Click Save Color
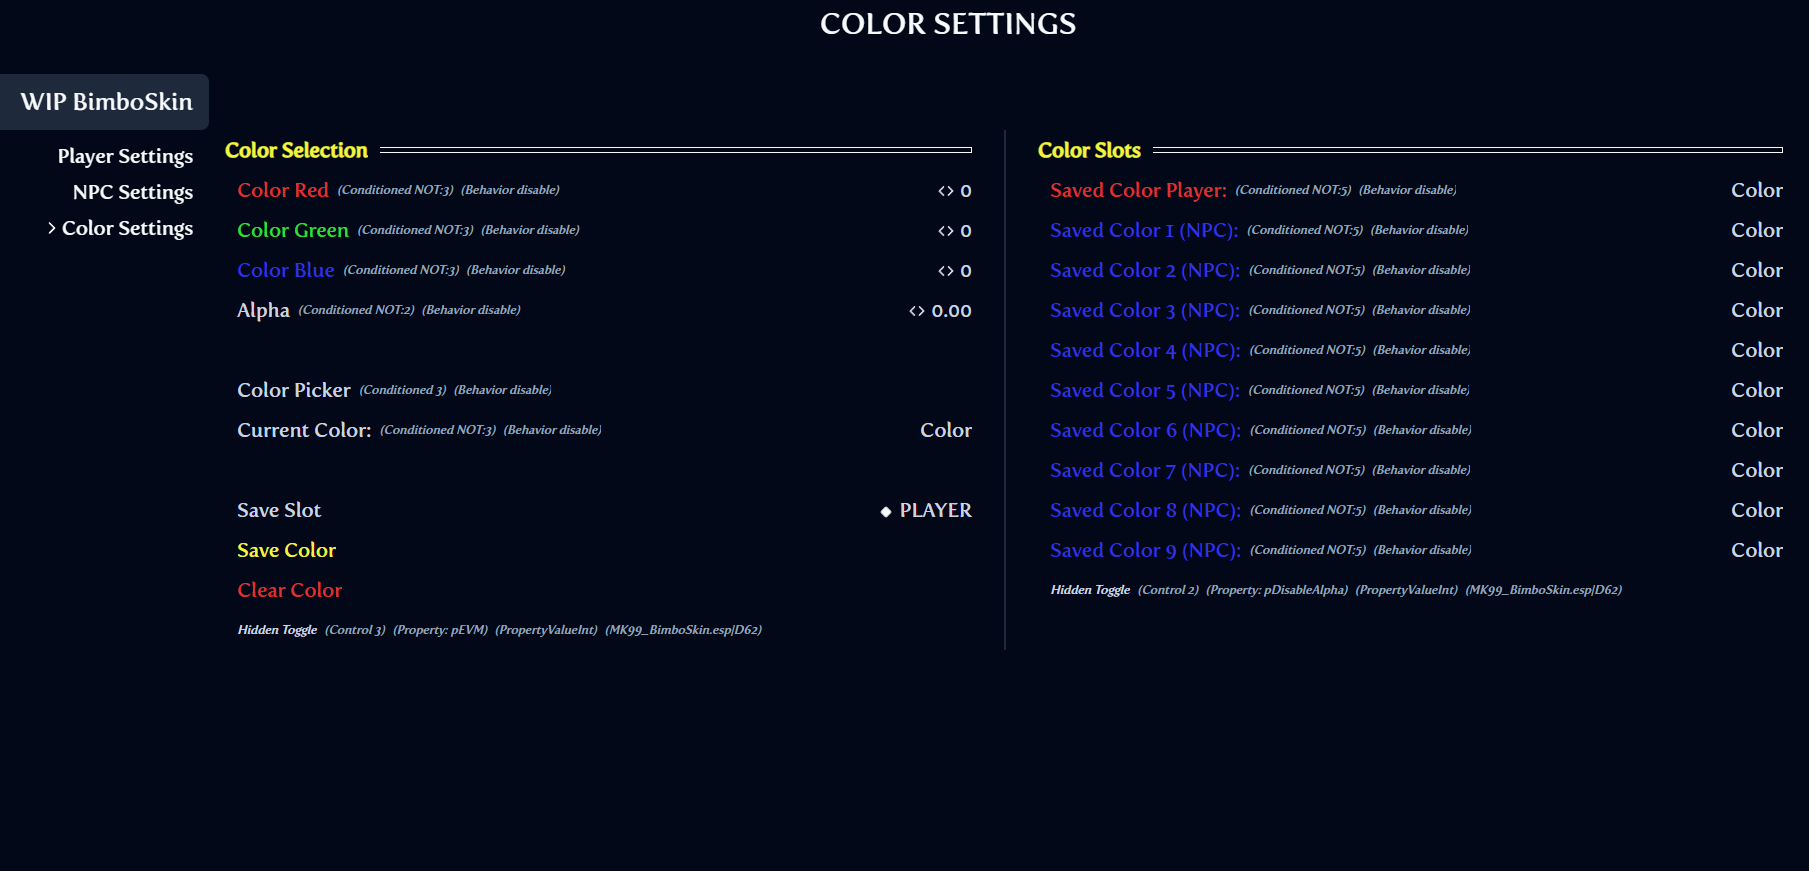The height and width of the screenshot is (871, 1809). coord(286,550)
